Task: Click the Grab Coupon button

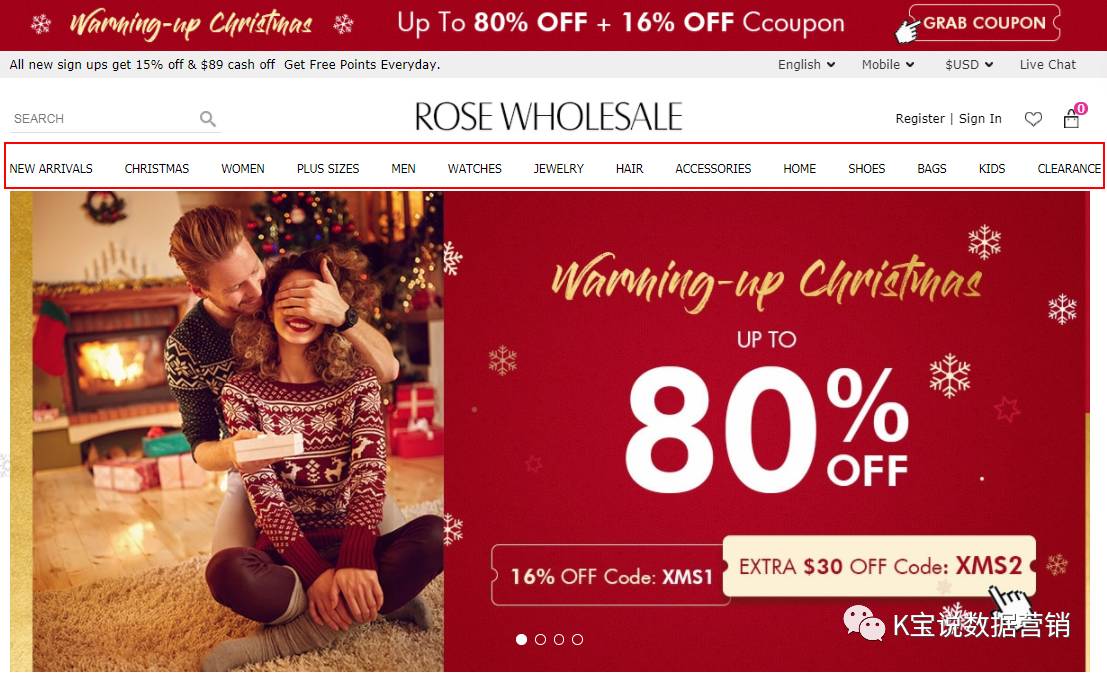Action: pyautogui.click(x=984, y=23)
